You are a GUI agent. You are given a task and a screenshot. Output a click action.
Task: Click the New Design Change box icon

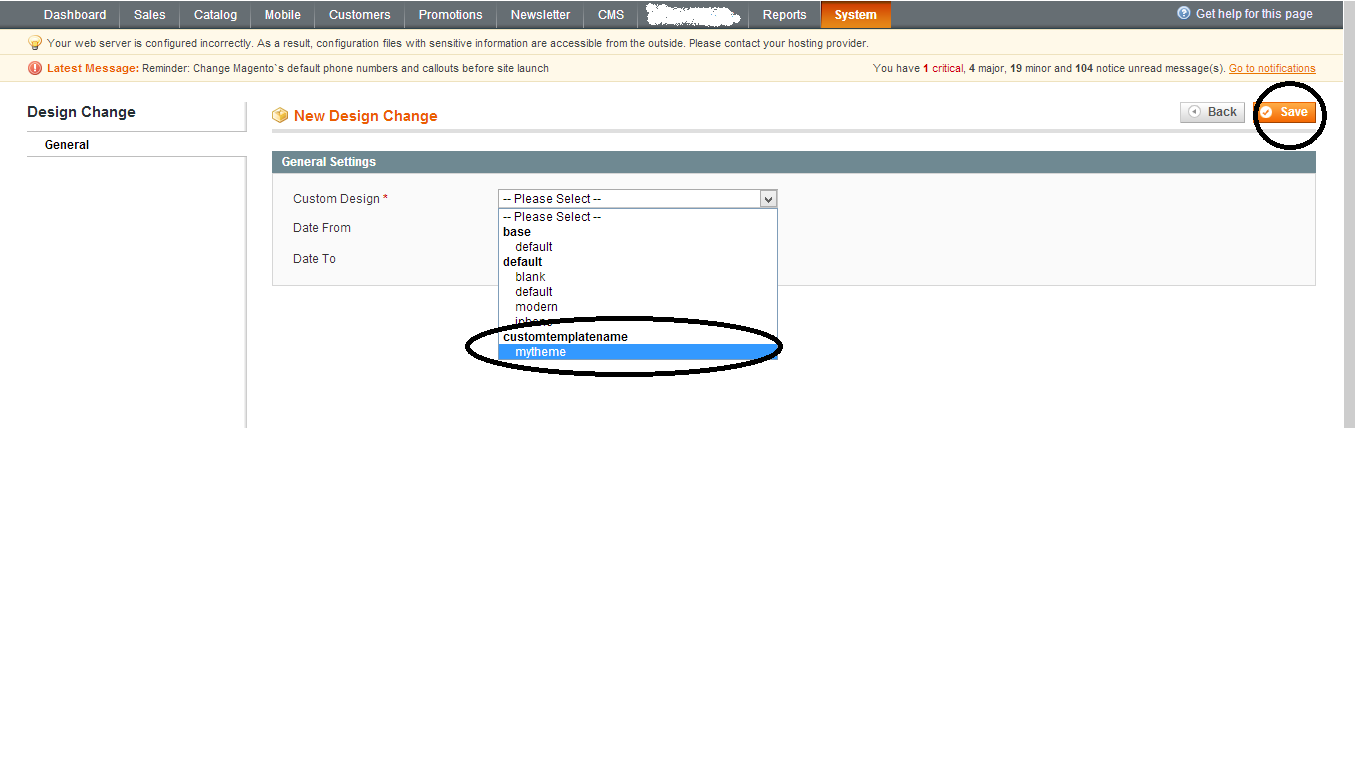pyautogui.click(x=280, y=116)
